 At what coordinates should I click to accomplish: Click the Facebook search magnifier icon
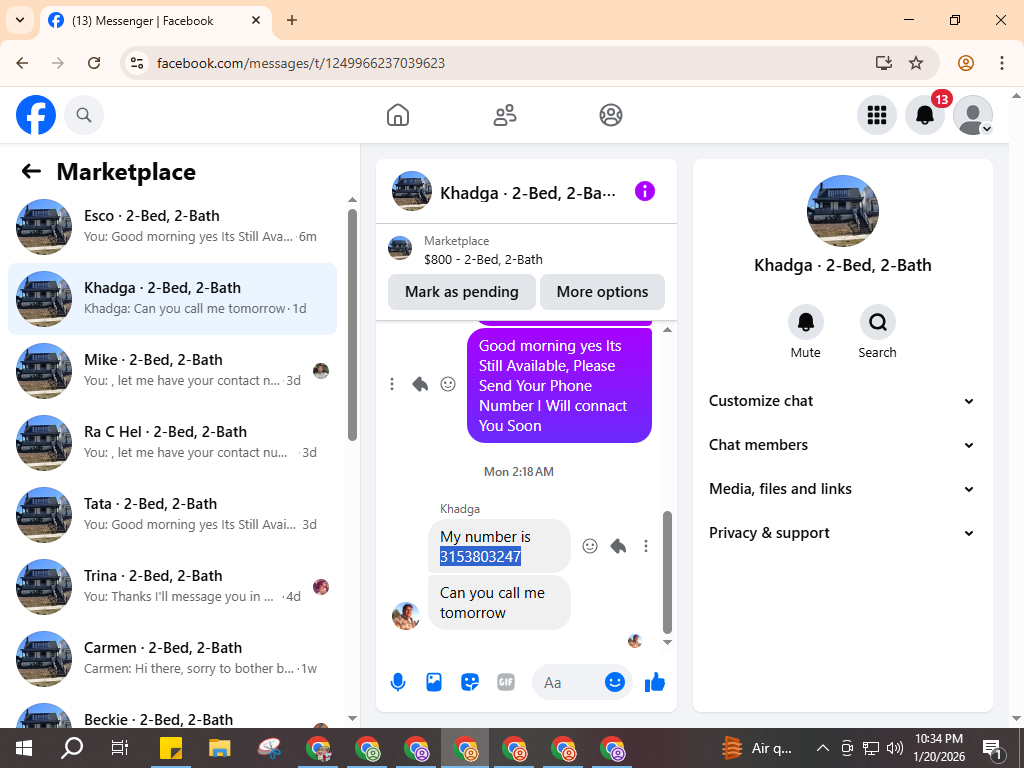84,115
